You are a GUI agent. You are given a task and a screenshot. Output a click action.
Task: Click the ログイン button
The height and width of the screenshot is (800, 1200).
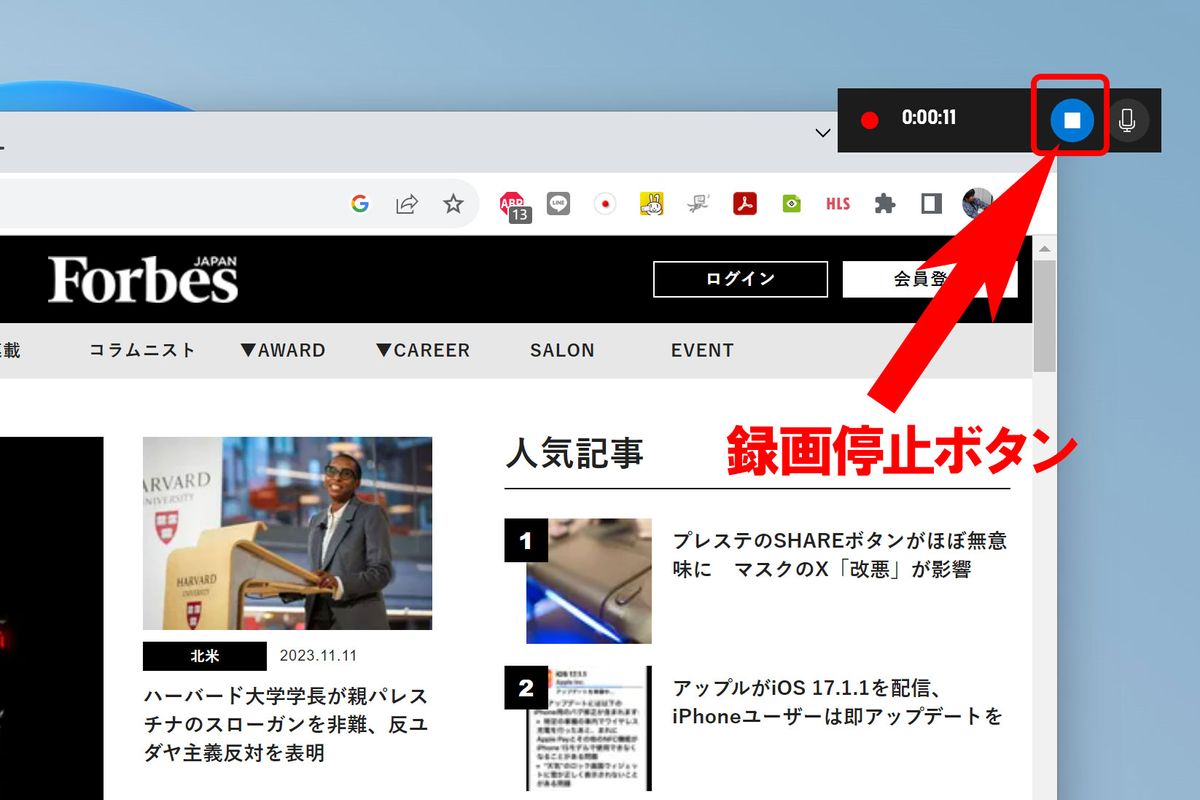click(x=740, y=279)
